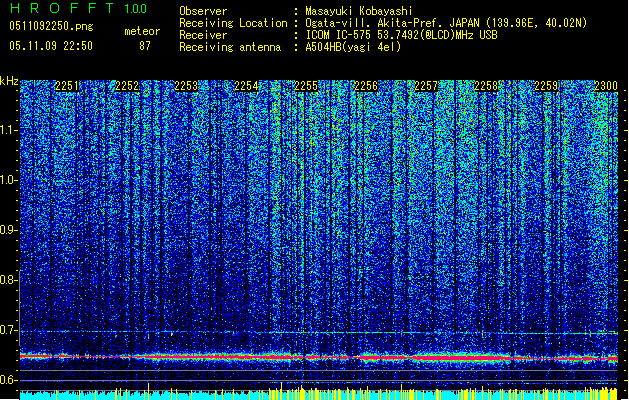The image size is (629, 400).
Task: Click the HROFFT 1.0.0 title text
Action: [79, 8]
